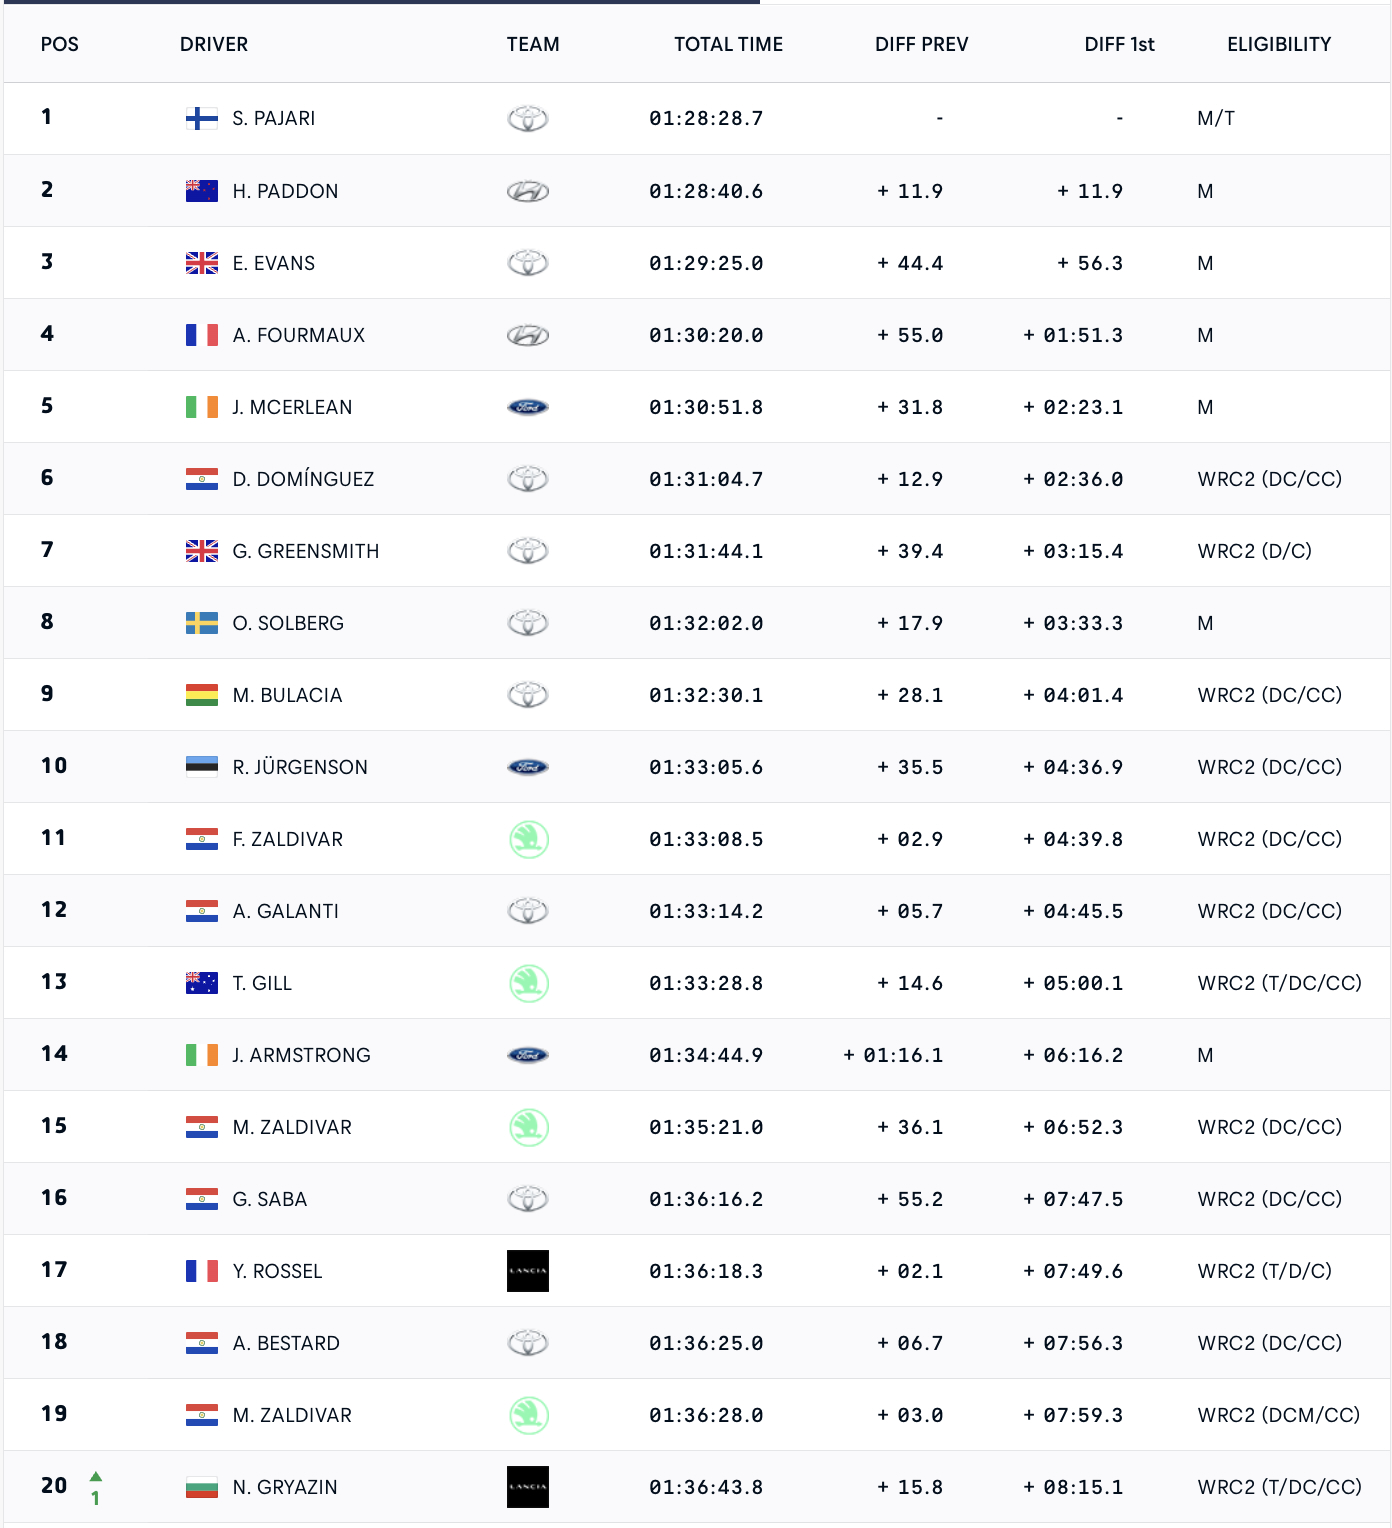This screenshot has width=1392, height=1528.
Task: Click J. ARMSTRONG's total time 01:34:44.9
Action: [706, 1055]
